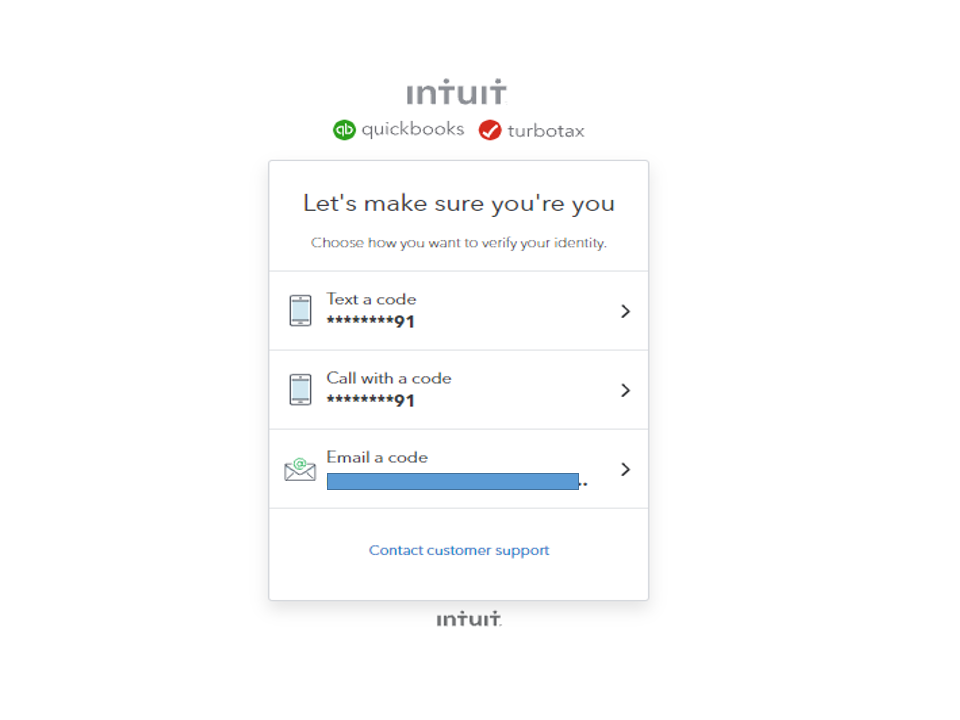Click the TurboTax red checkmark icon

(x=490, y=130)
